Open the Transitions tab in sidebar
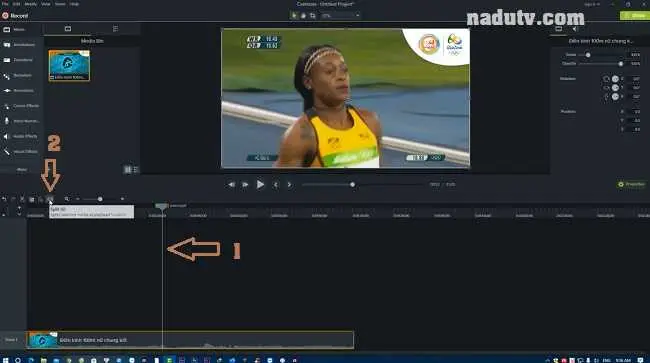 (x=19, y=60)
